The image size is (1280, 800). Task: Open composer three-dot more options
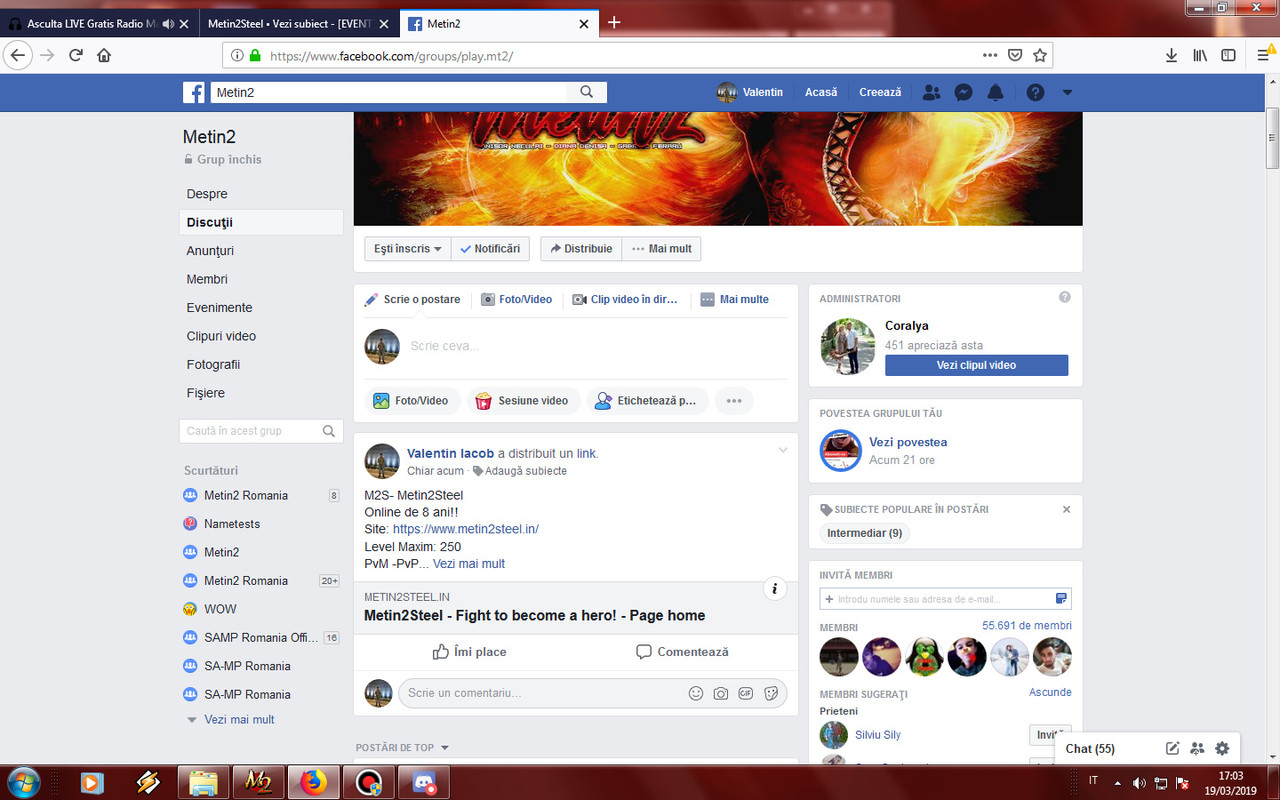point(734,401)
